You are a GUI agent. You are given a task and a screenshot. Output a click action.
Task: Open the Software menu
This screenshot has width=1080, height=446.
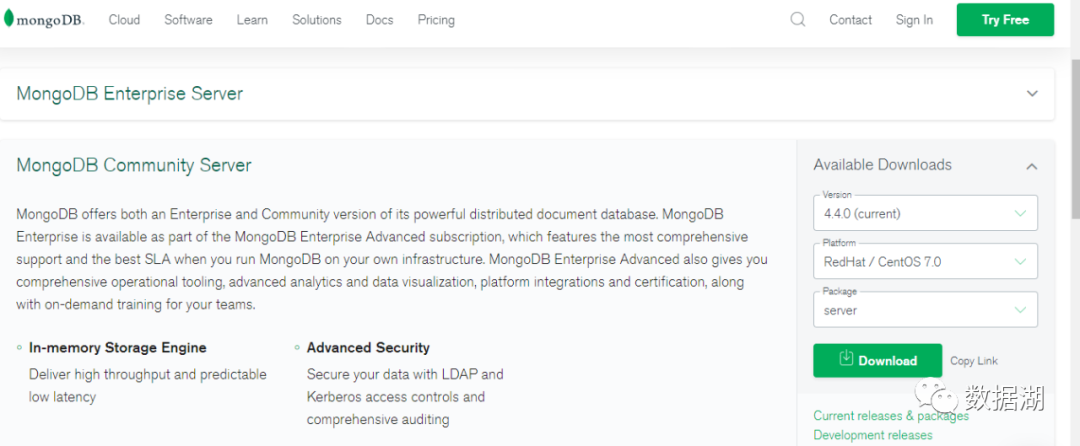pos(188,20)
